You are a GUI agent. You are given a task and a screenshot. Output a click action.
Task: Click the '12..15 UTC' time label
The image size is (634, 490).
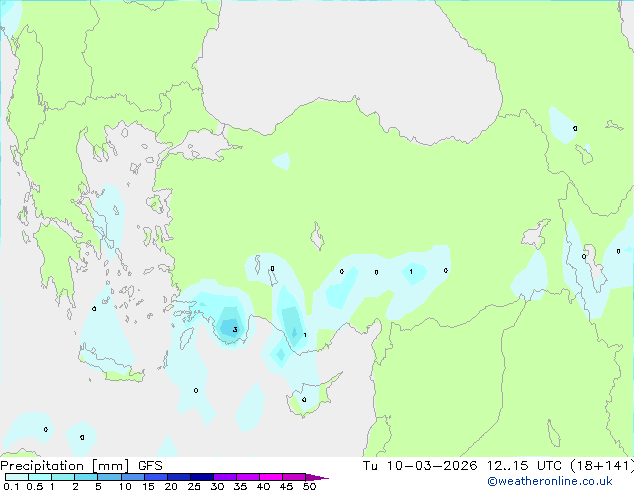[x=524, y=466]
